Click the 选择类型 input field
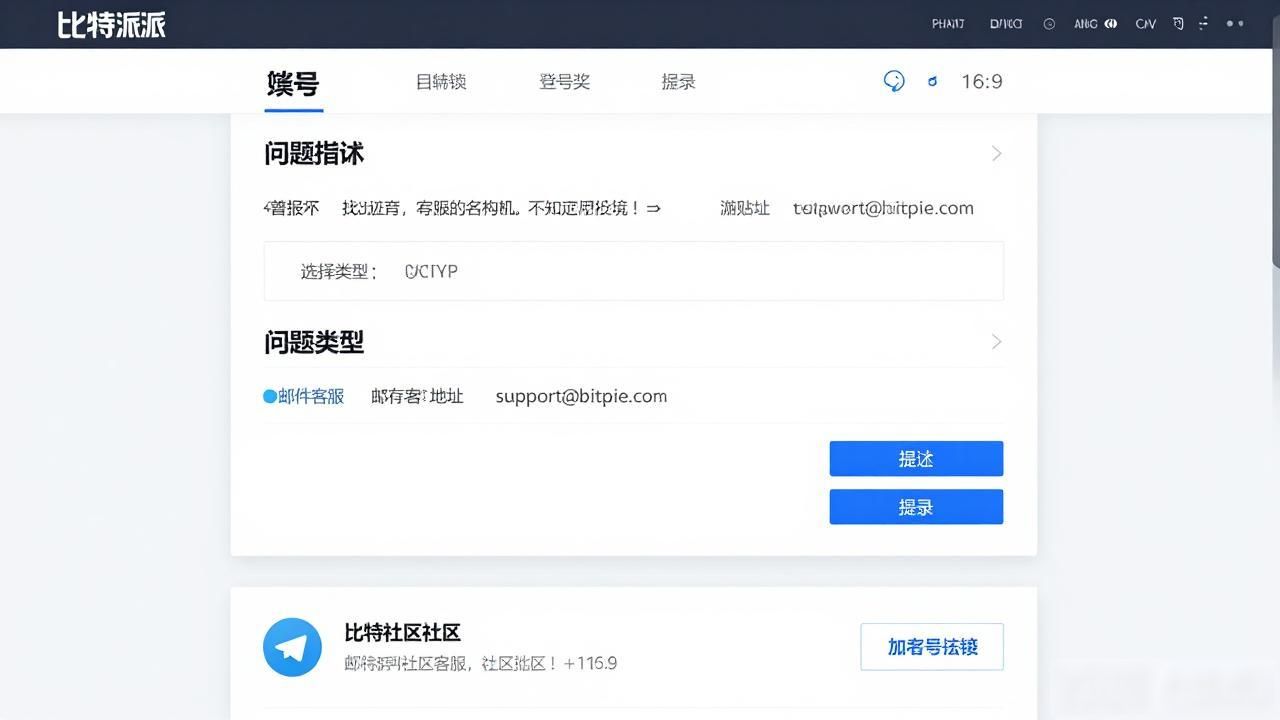 (634, 271)
